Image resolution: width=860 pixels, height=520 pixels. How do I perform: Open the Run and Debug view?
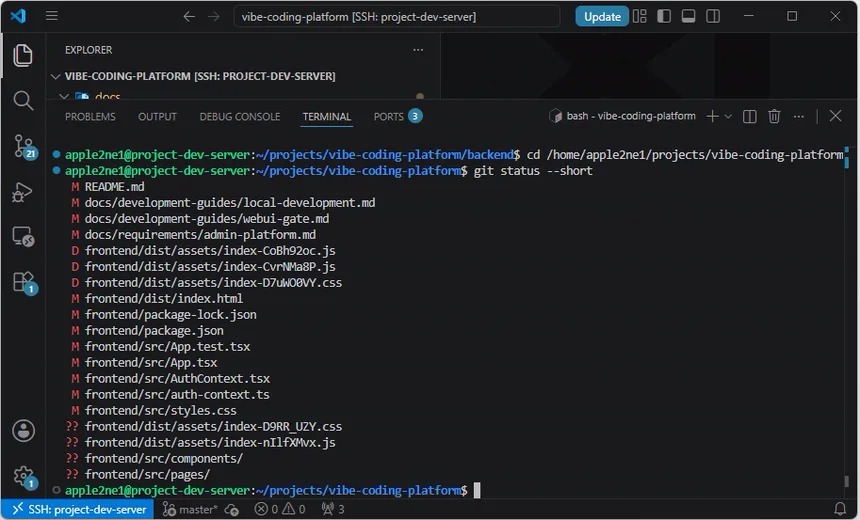pos(22,193)
